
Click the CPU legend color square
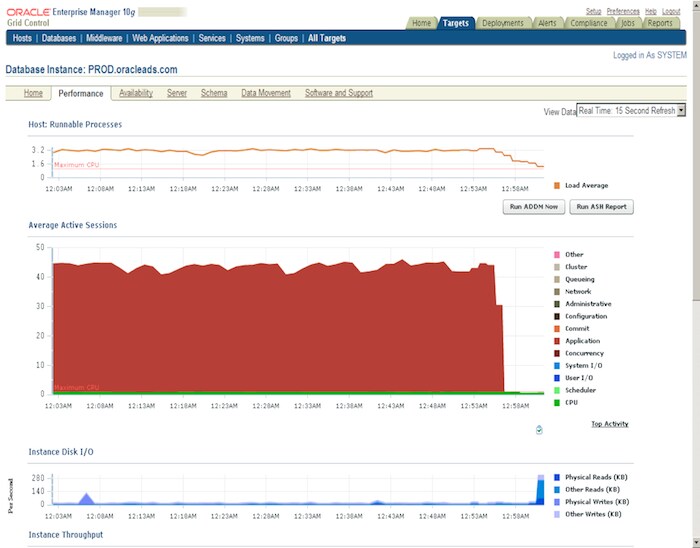[x=557, y=403]
